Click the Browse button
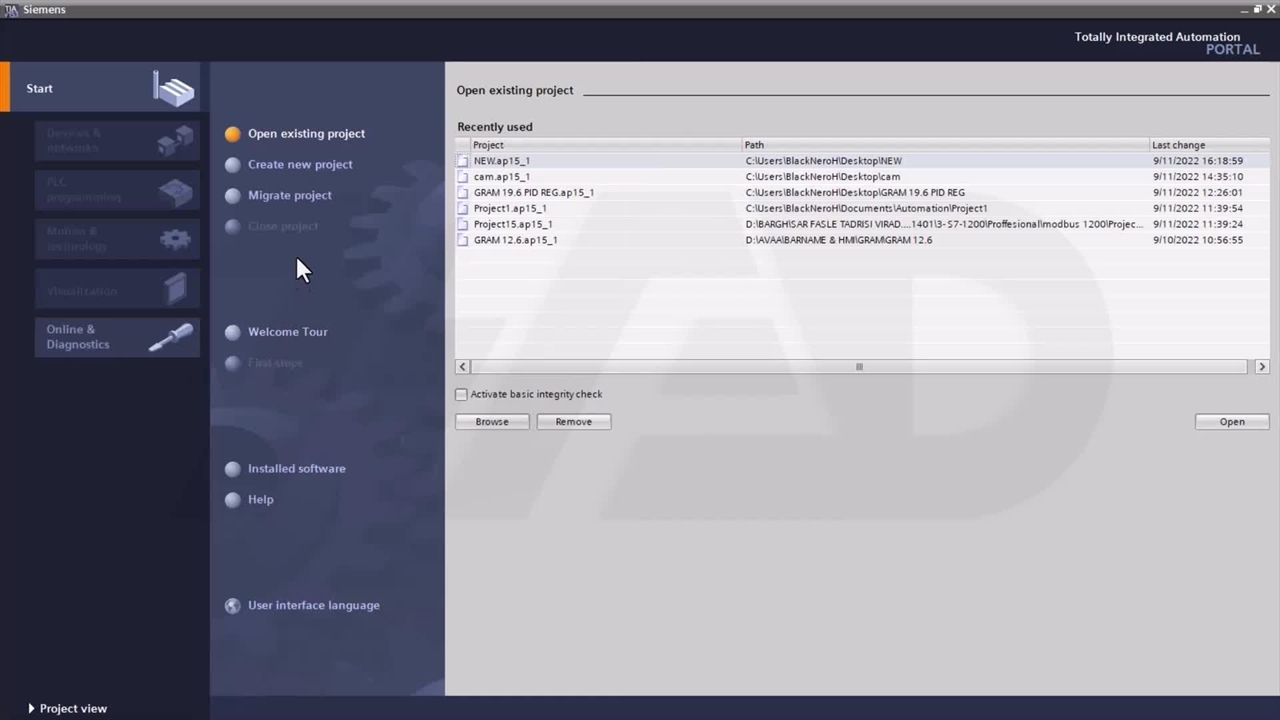The height and width of the screenshot is (720, 1280). (492, 422)
